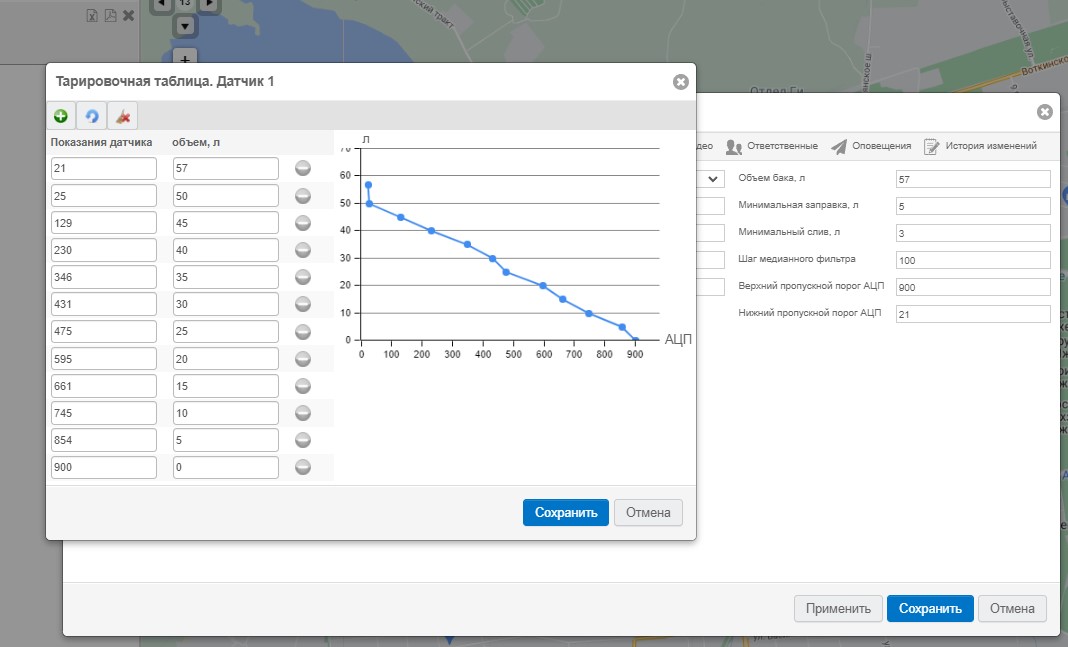Clear the calibration table with broom icon
1068x647 pixels.
(x=122, y=116)
